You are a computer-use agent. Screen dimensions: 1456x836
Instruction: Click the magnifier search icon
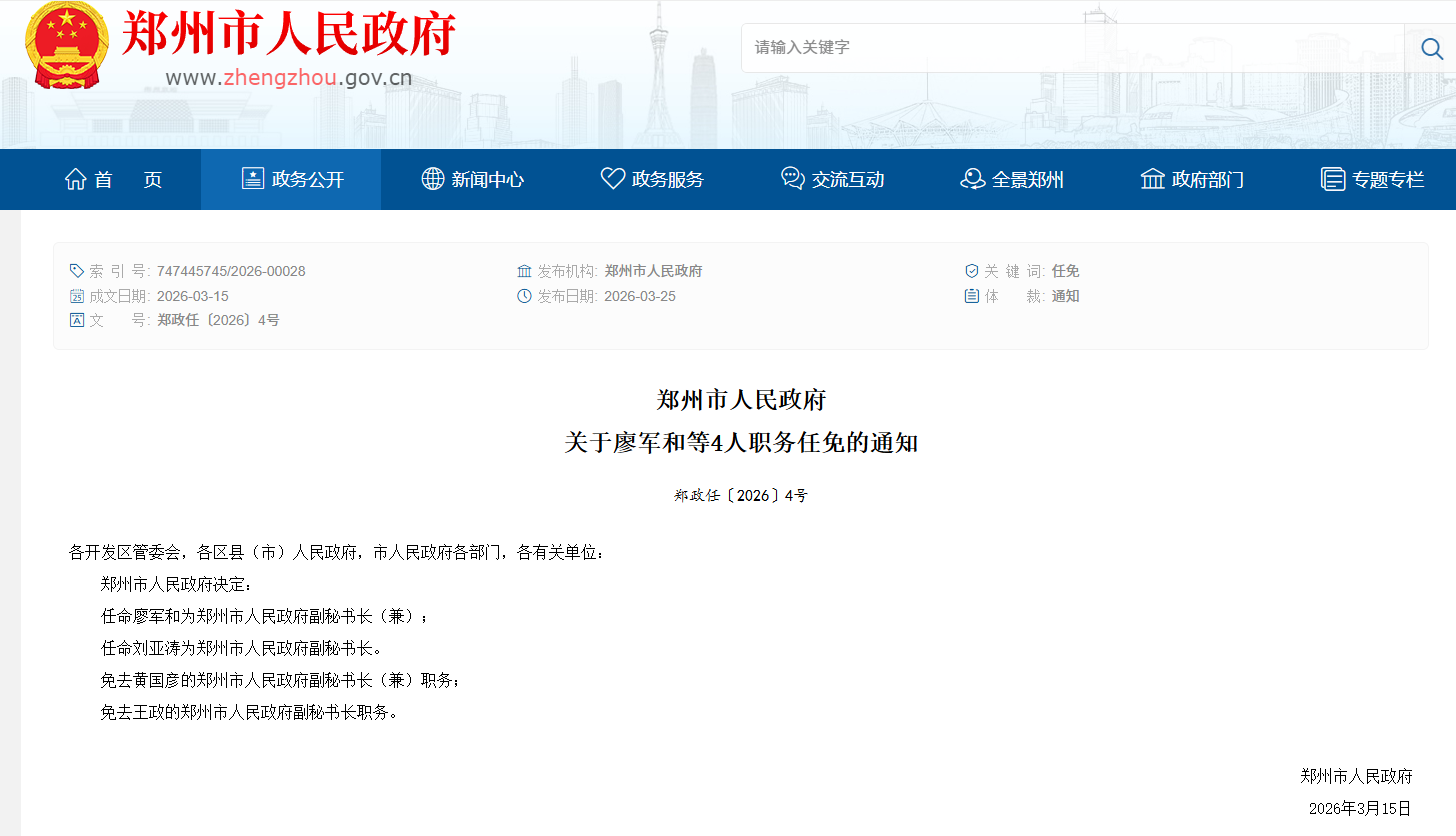(x=1430, y=48)
